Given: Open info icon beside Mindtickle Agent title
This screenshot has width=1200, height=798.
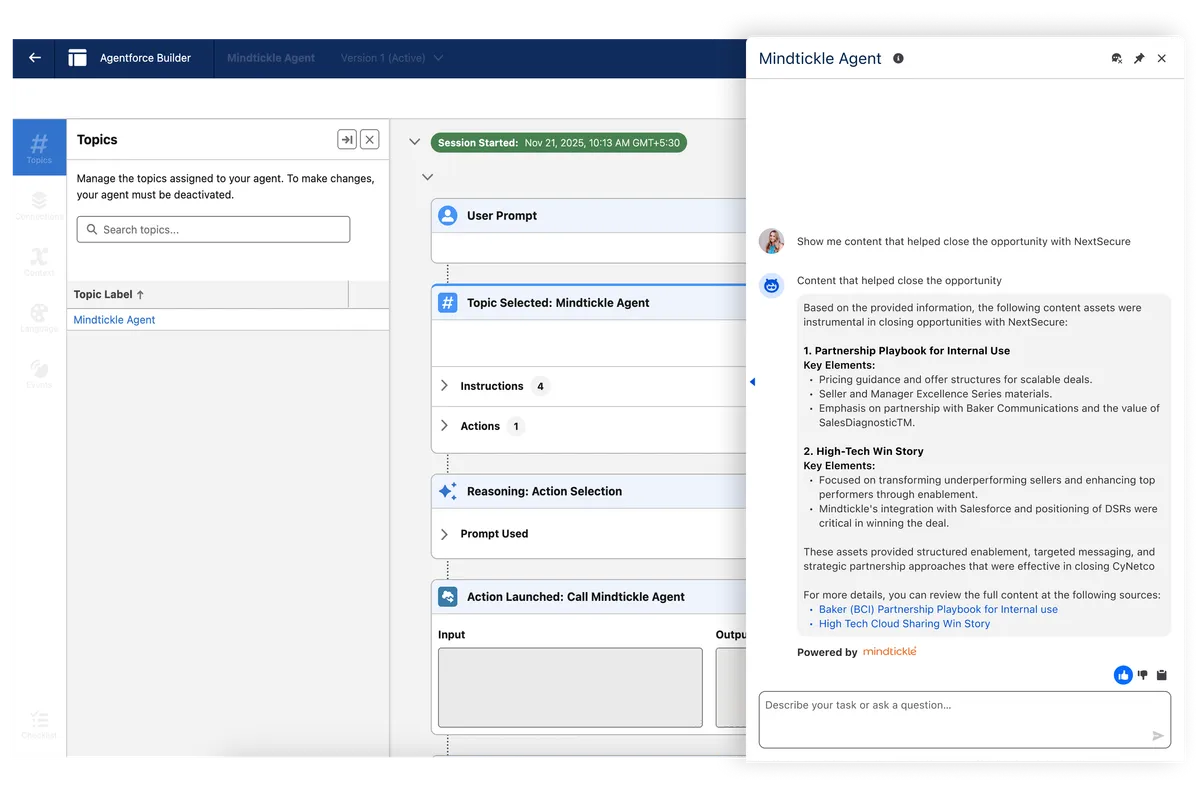Looking at the screenshot, I should (898, 58).
